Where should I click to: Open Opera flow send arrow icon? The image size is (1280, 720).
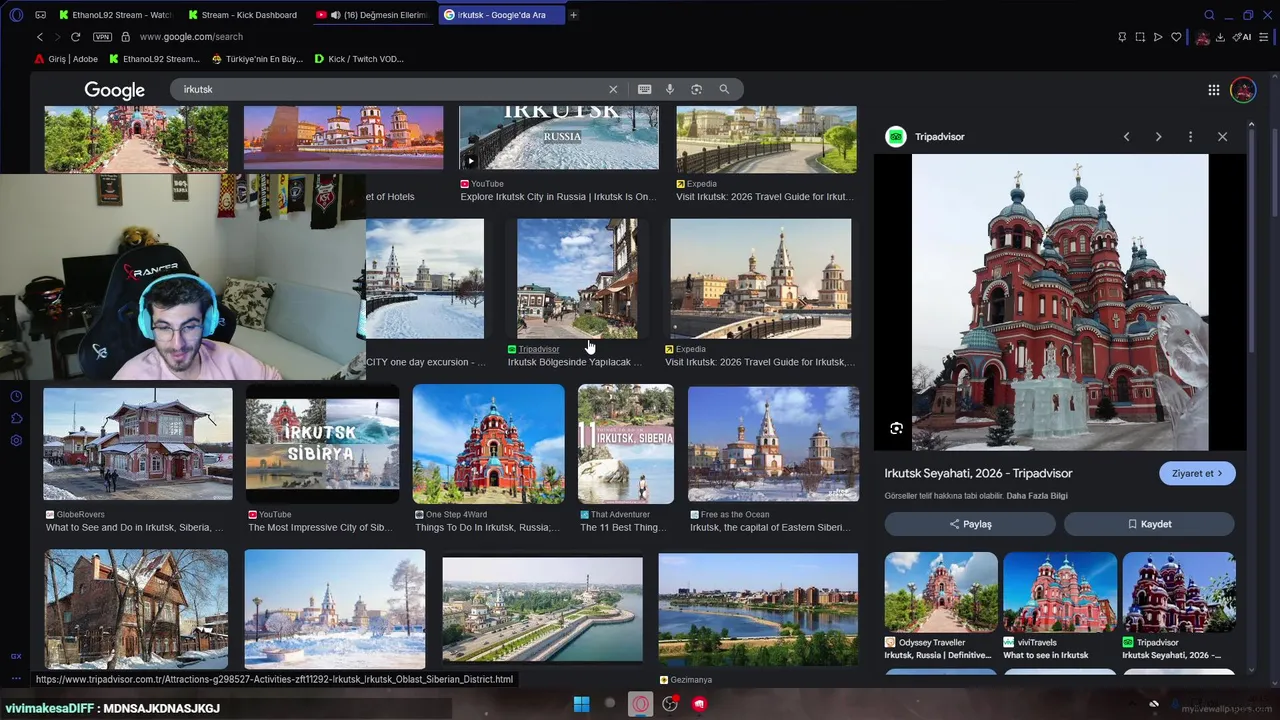tap(1158, 37)
